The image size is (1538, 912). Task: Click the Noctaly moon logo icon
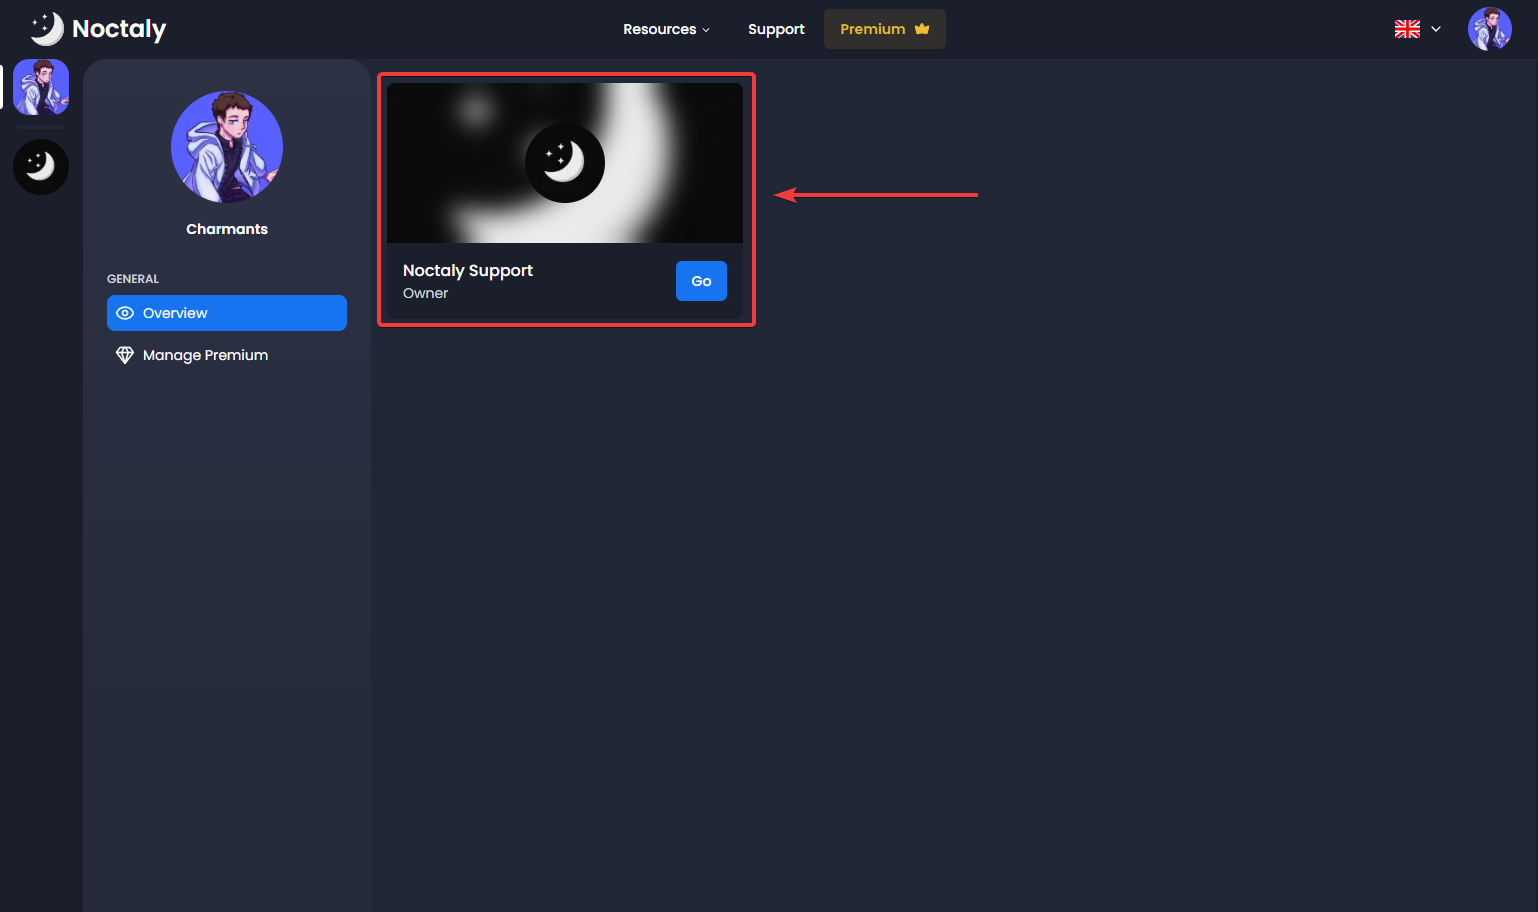(47, 29)
